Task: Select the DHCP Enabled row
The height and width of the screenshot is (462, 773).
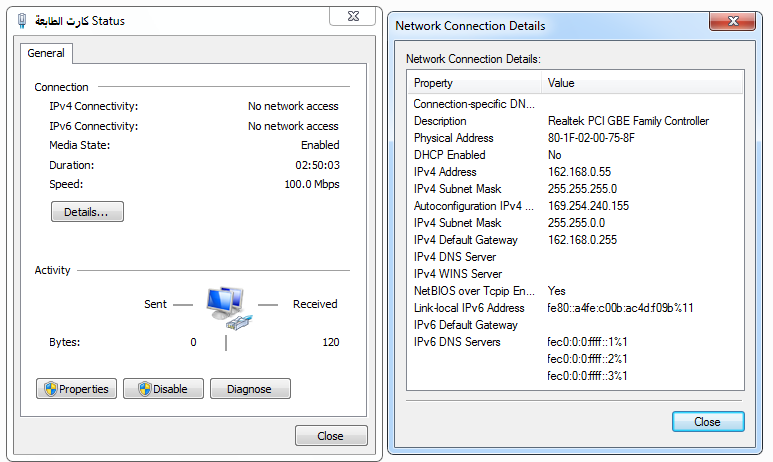Action: pos(575,155)
